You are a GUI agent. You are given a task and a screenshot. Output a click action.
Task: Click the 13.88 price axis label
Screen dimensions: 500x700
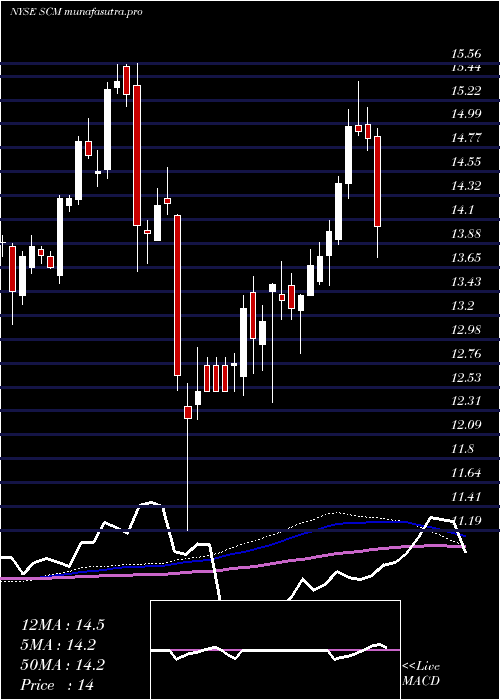tap(466, 234)
